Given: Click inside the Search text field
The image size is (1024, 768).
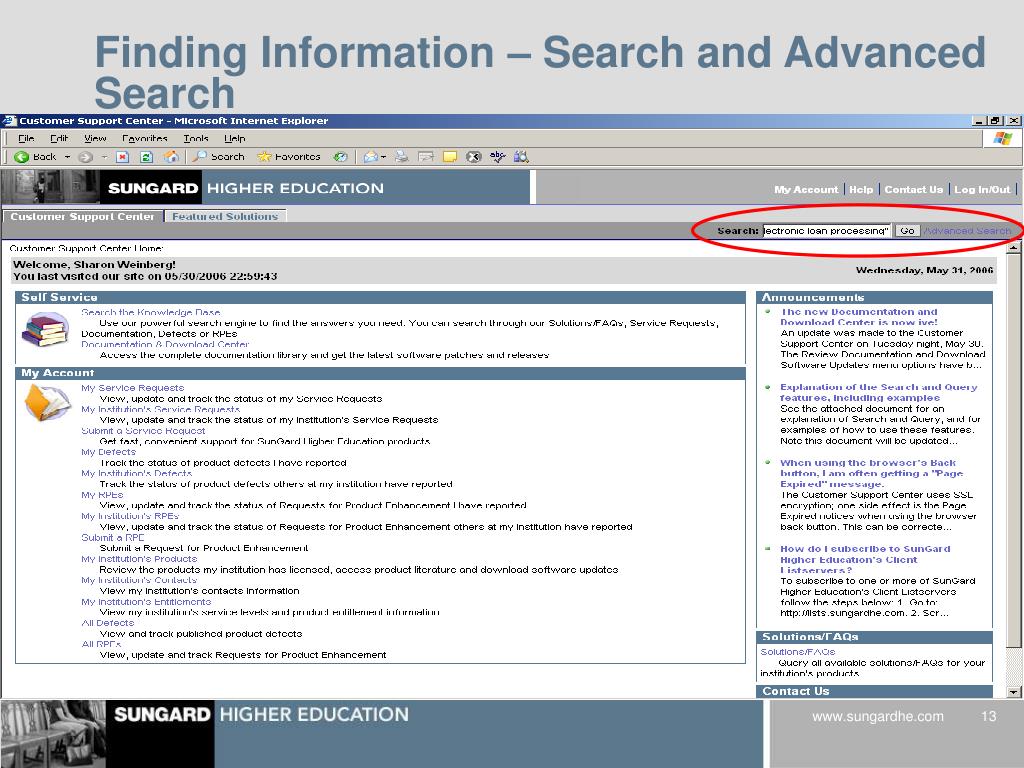Looking at the screenshot, I should (827, 231).
